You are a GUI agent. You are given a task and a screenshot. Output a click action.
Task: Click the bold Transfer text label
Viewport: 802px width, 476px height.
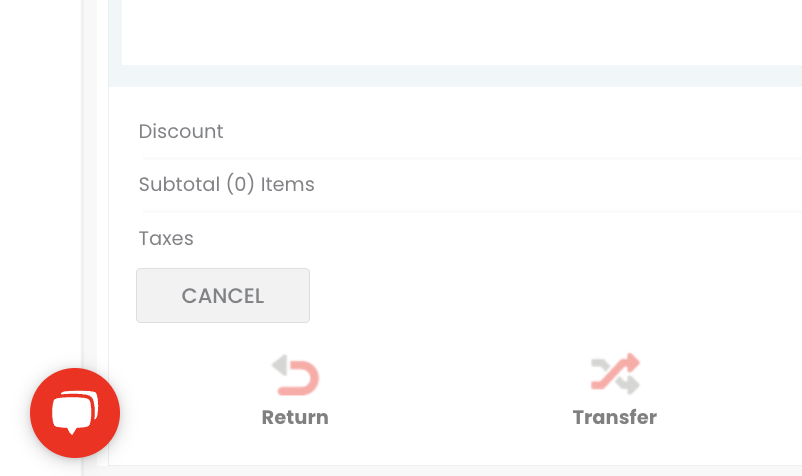click(x=614, y=417)
